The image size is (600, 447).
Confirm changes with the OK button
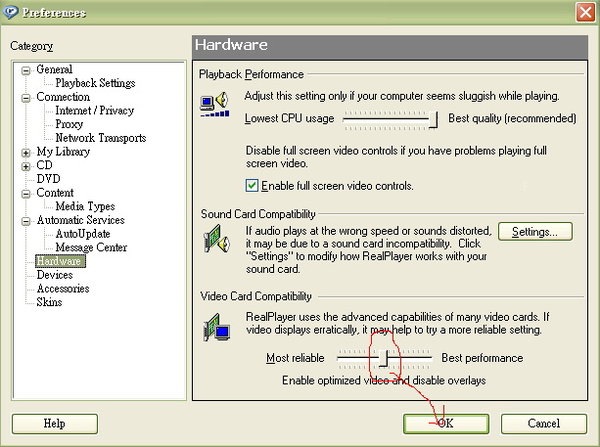[x=446, y=424]
